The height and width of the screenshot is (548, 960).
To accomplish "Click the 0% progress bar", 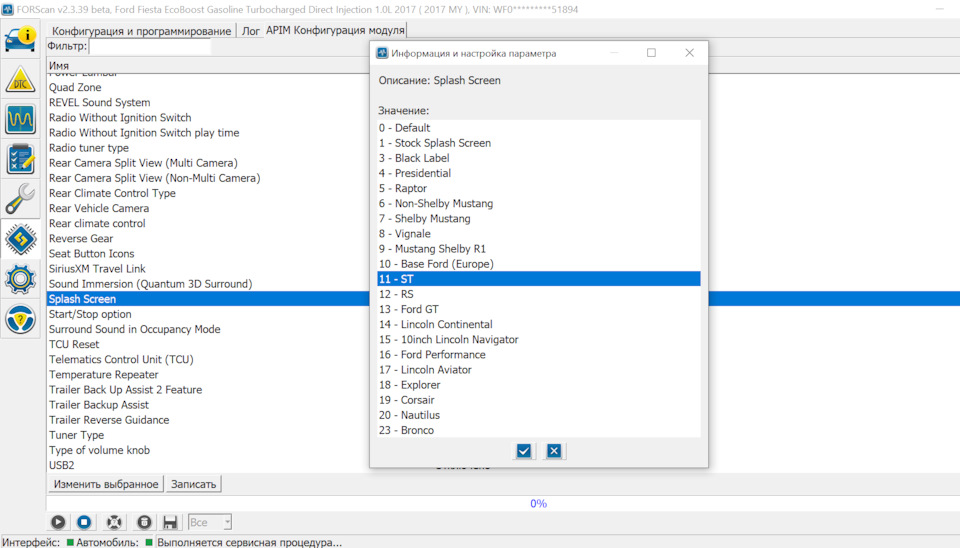I will [x=503, y=503].
